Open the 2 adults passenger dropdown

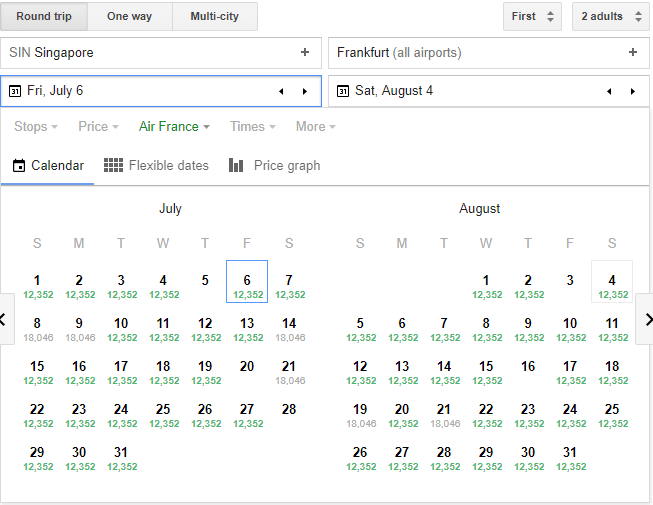(x=611, y=16)
